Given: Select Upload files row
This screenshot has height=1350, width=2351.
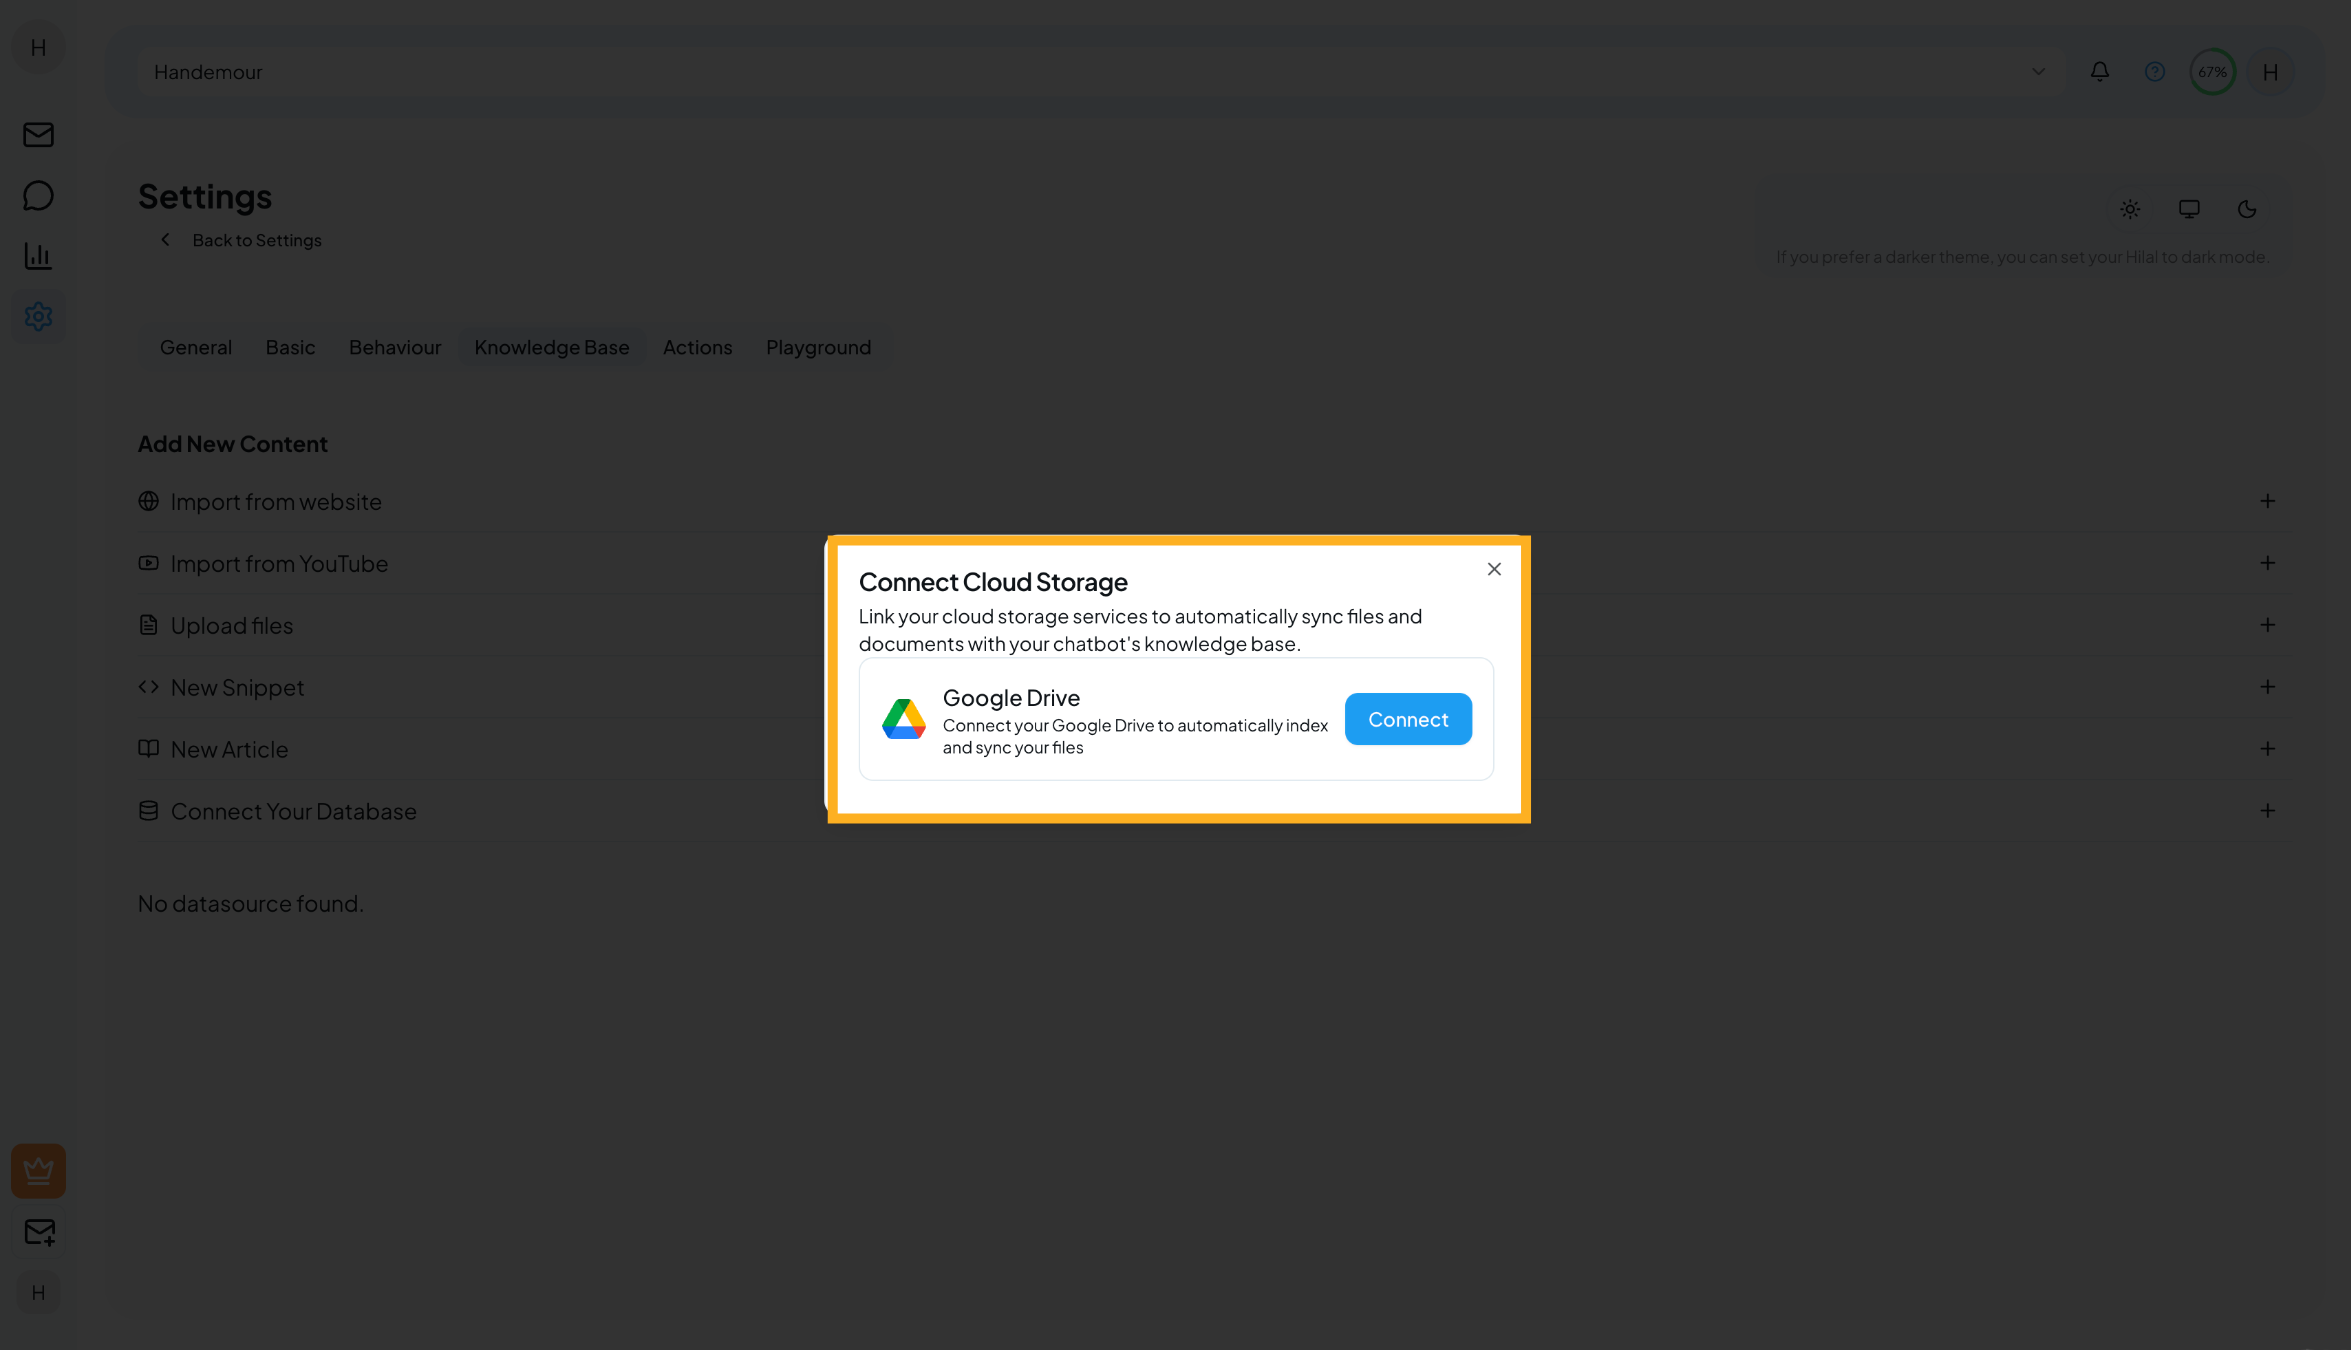Looking at the screenshot, I should 1213,625.
